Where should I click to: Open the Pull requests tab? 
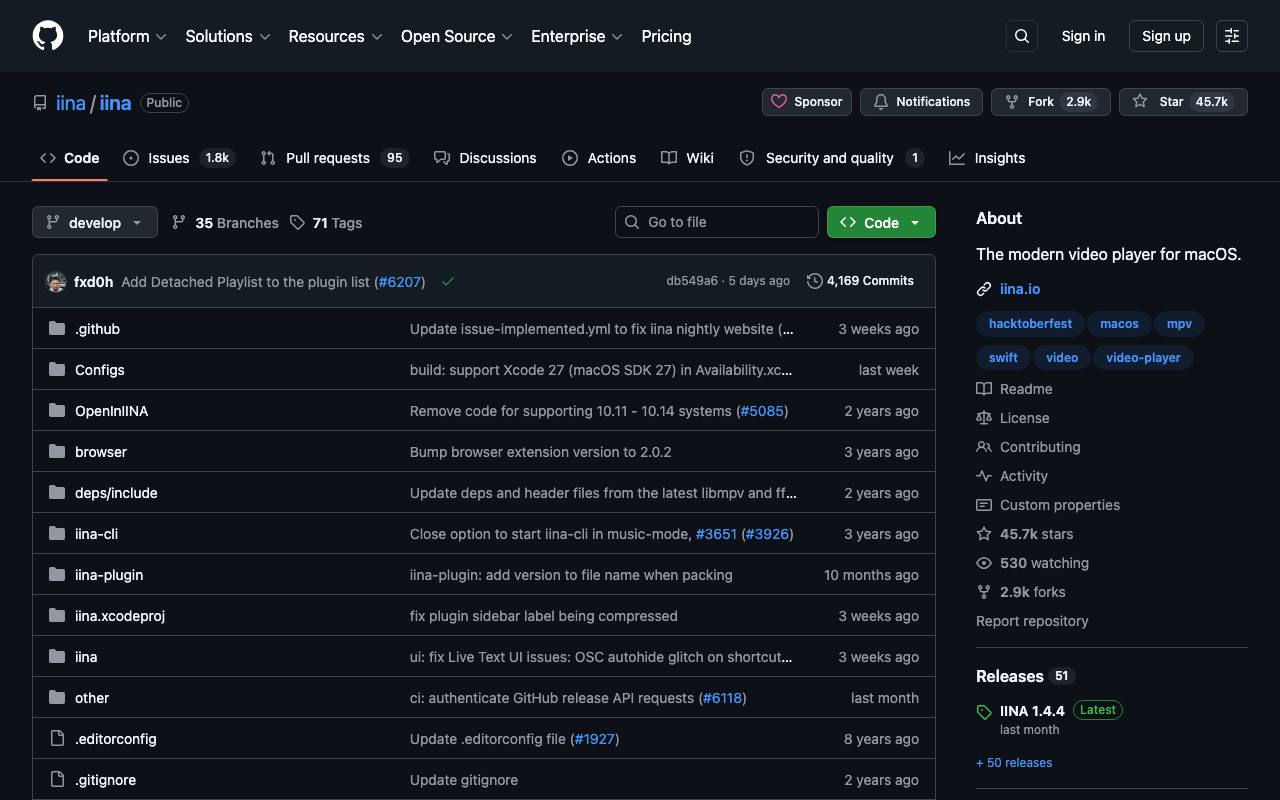pyautogui.click(x=335, y=158)
